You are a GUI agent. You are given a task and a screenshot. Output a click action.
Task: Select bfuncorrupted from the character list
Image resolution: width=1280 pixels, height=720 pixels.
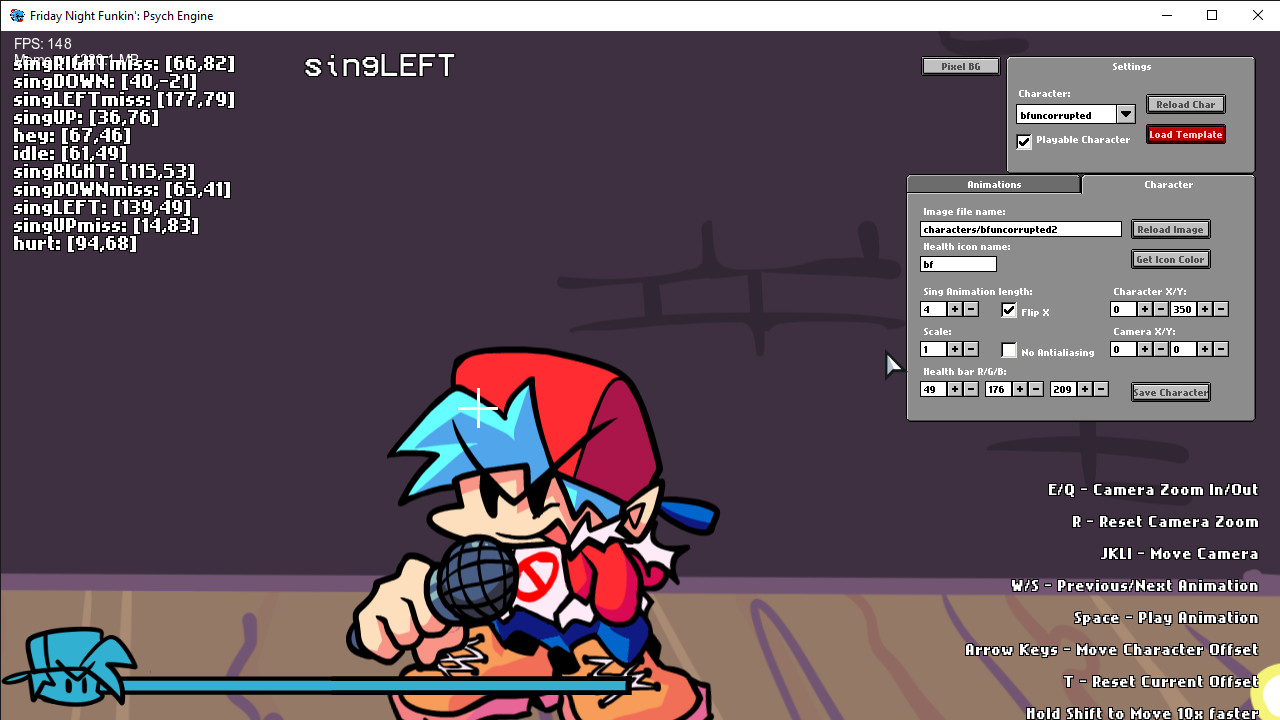pyautogui.click(x=1065, y=114)
